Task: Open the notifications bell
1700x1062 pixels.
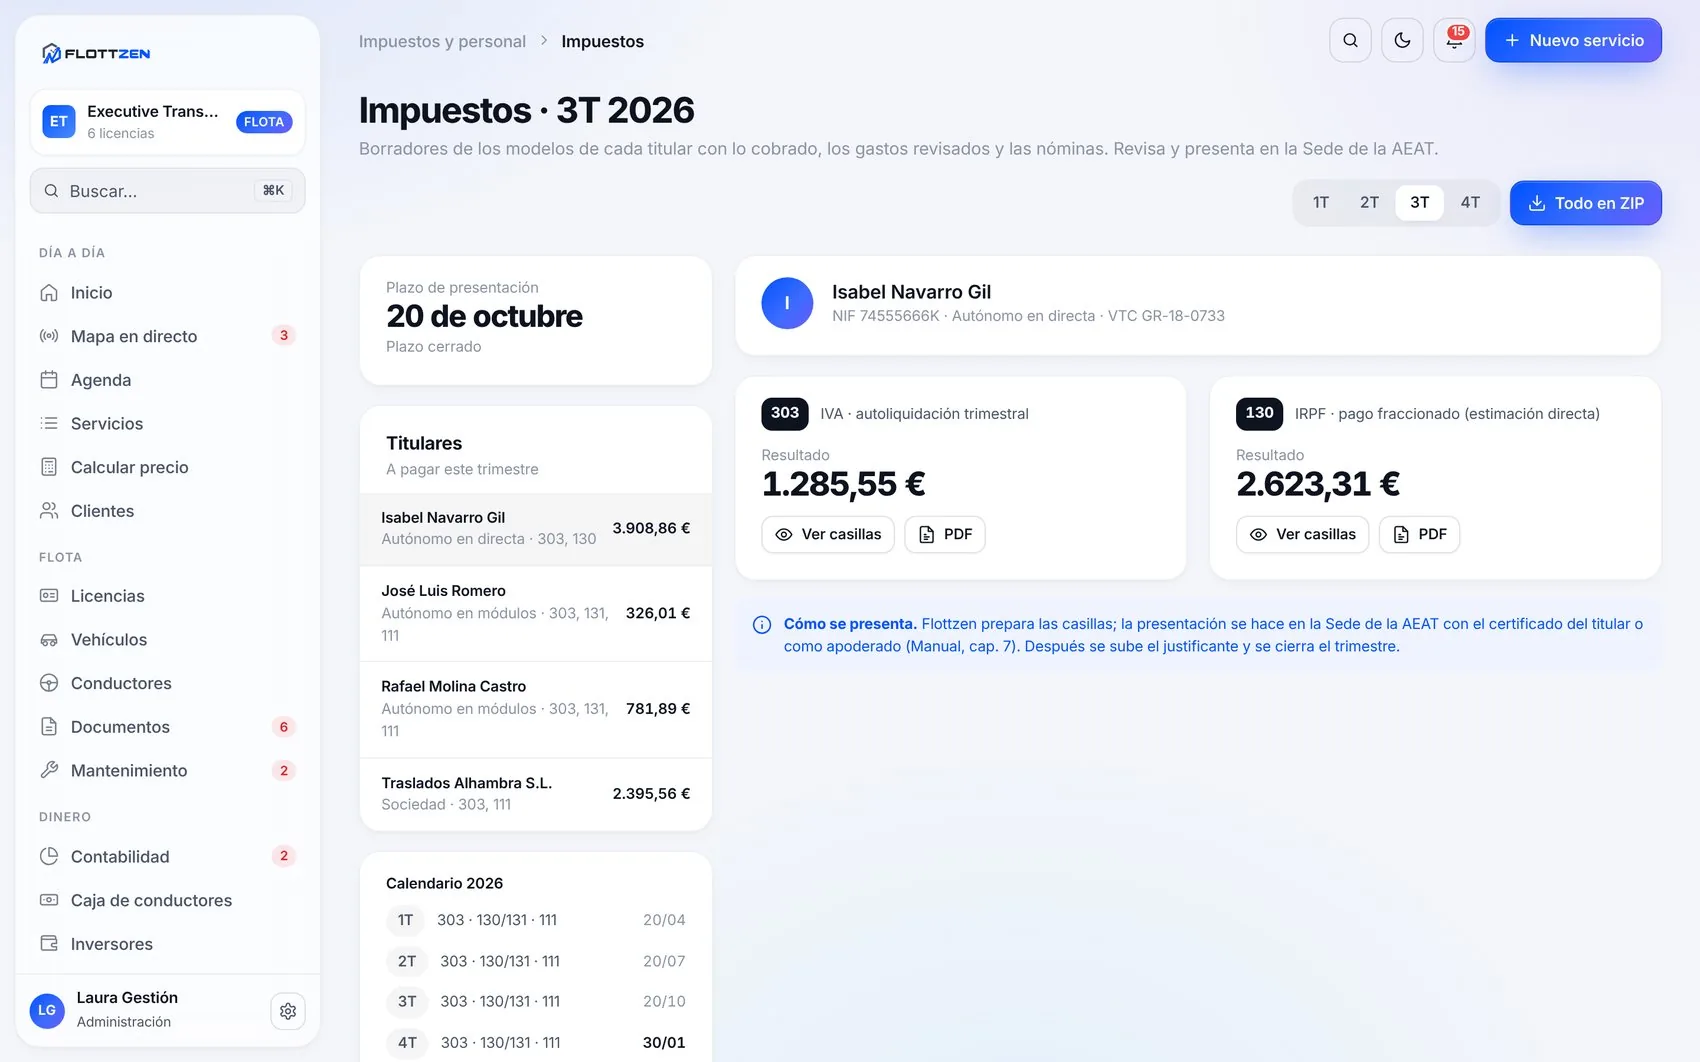Action: (x=1454, y=41)
